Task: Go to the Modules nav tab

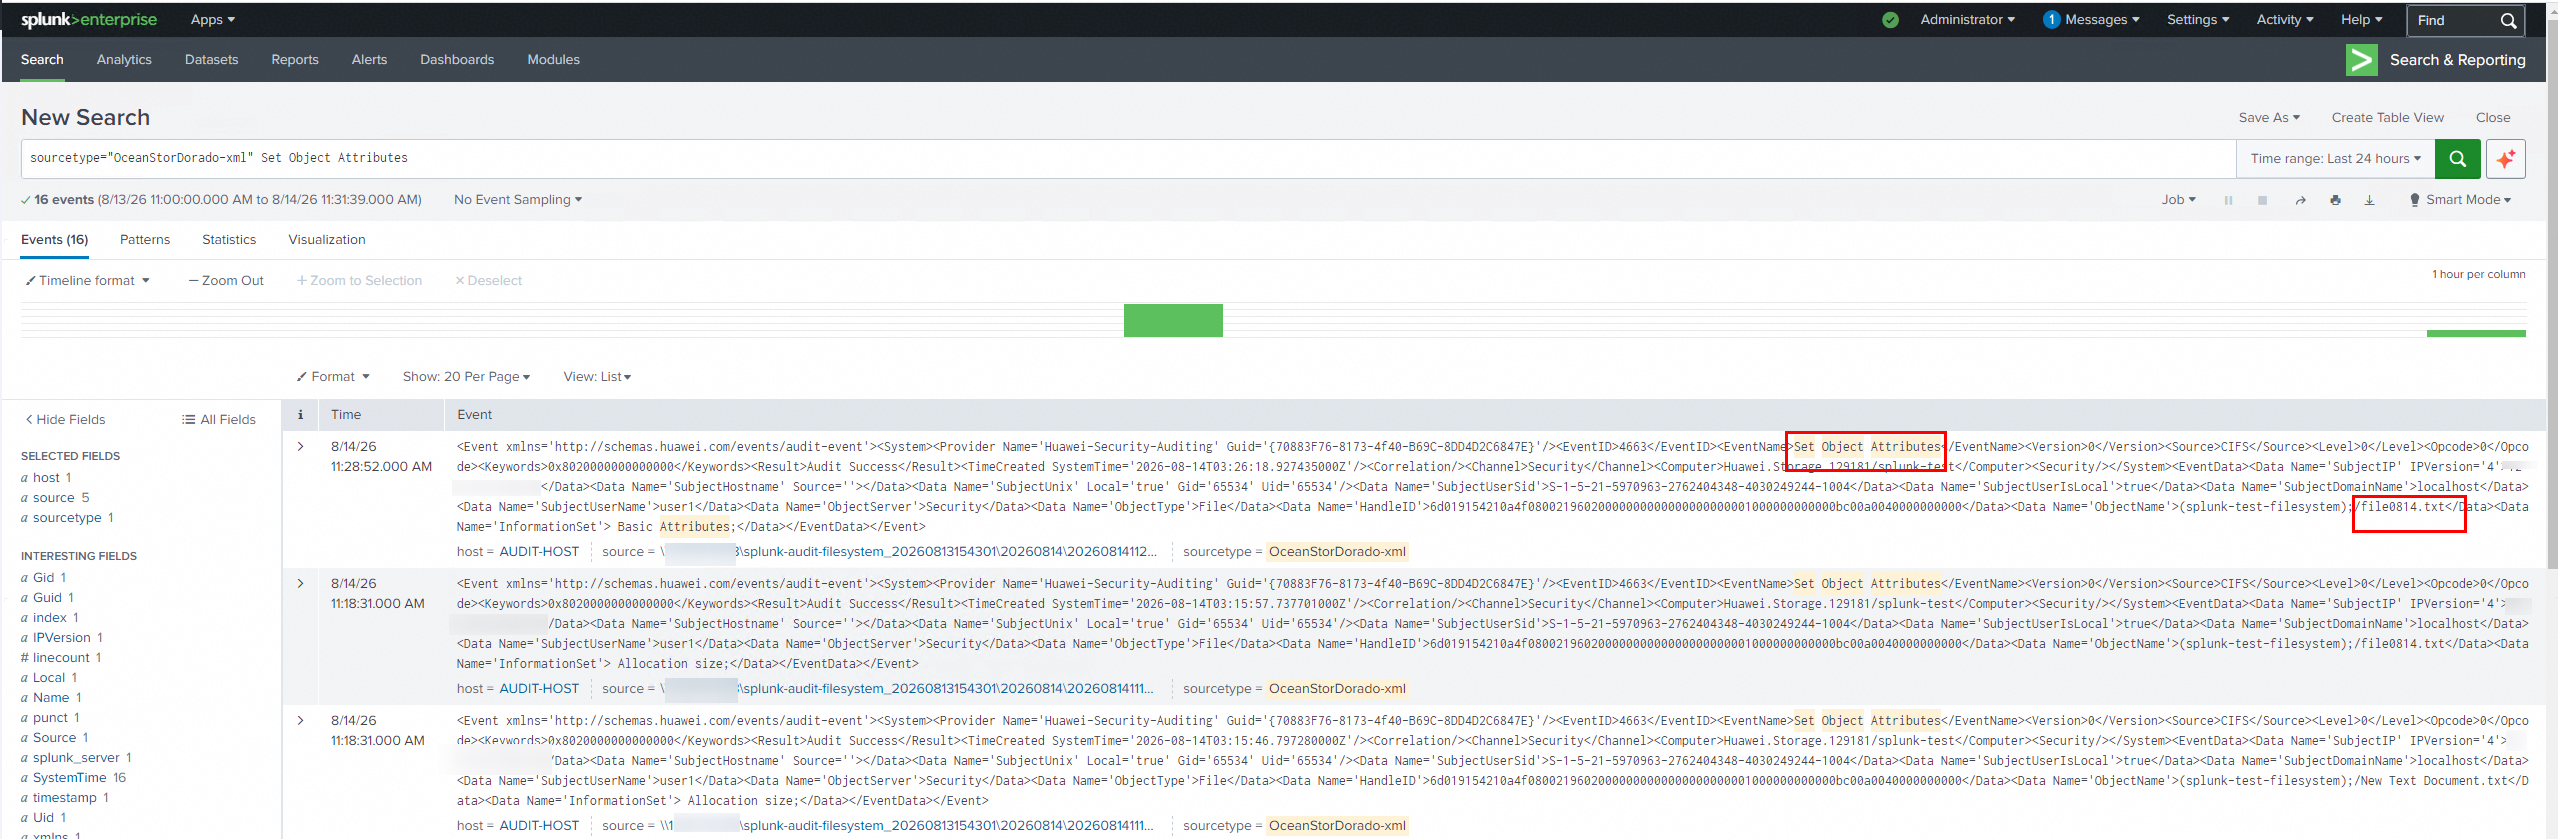Action: tap(553, 60)
